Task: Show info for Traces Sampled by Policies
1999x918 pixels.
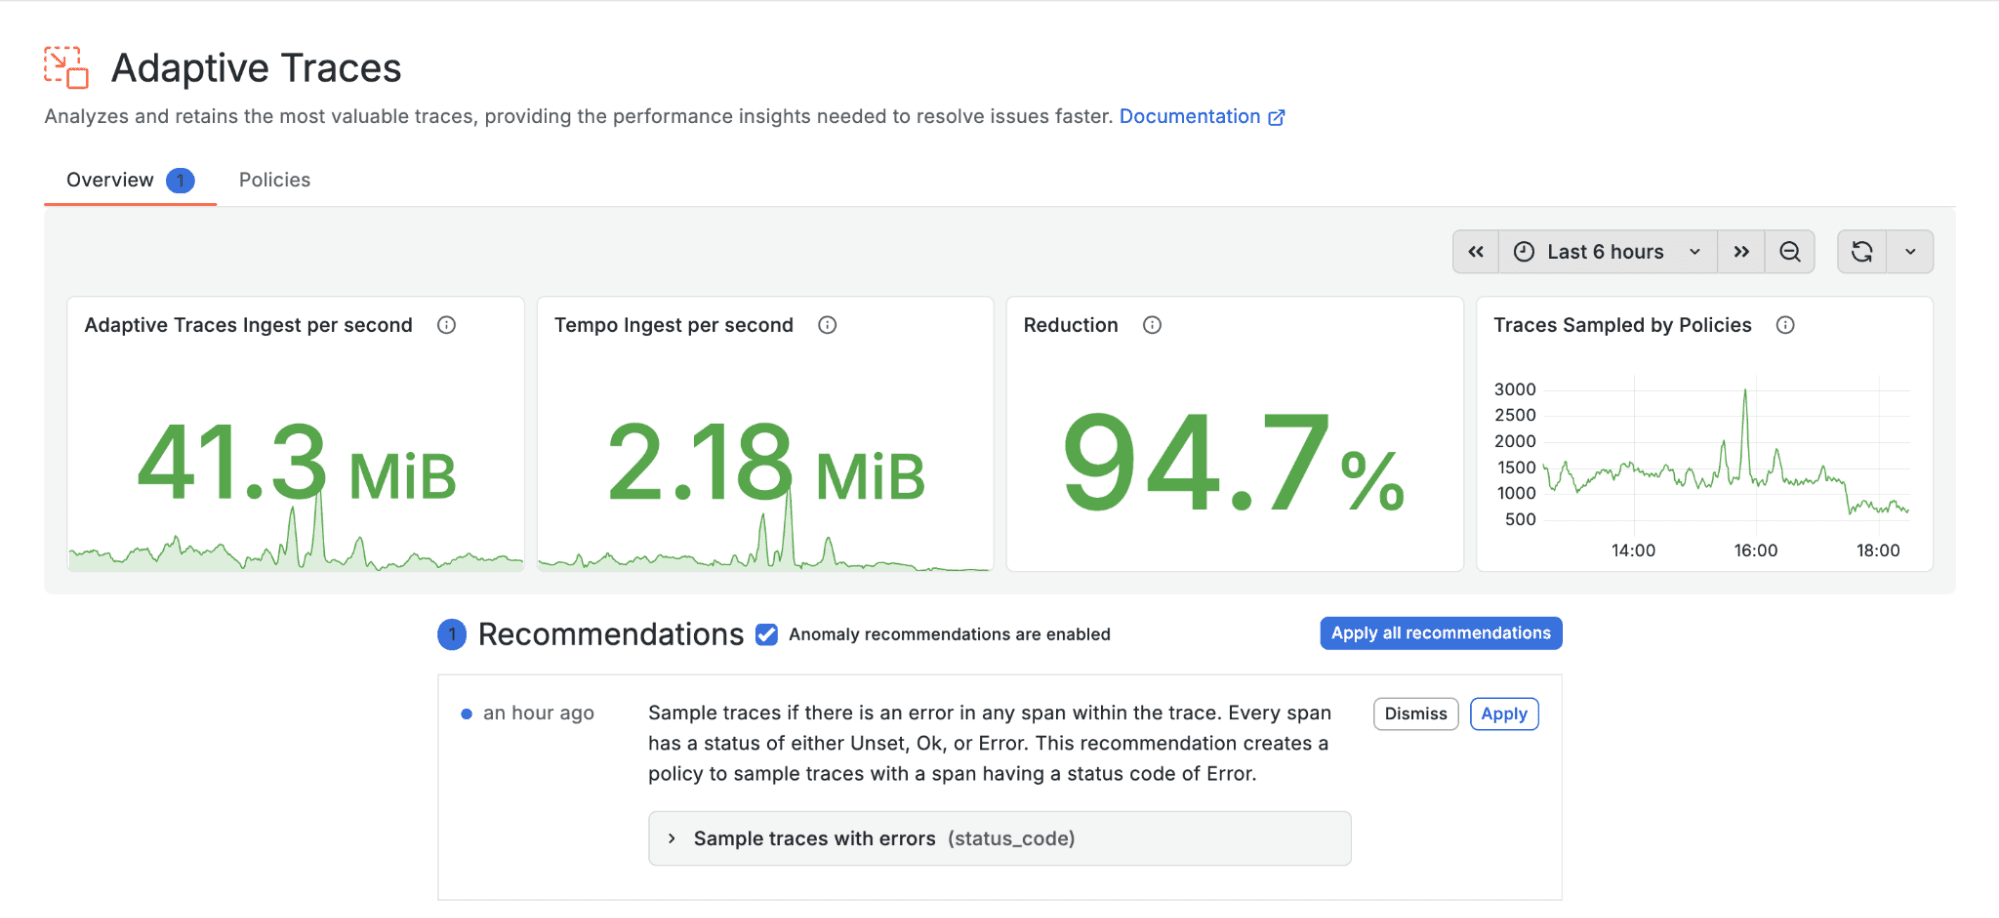Action: [x=1785, y=325]
